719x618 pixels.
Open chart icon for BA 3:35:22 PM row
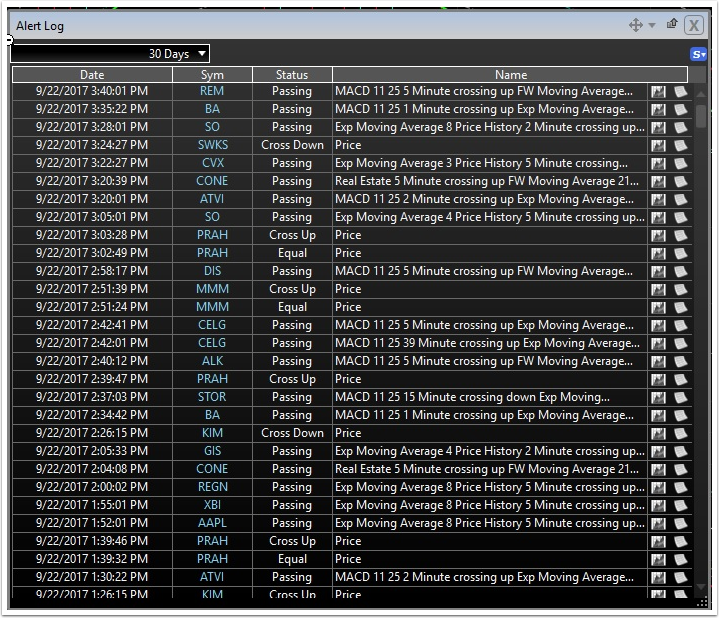(x=658, y=109)
